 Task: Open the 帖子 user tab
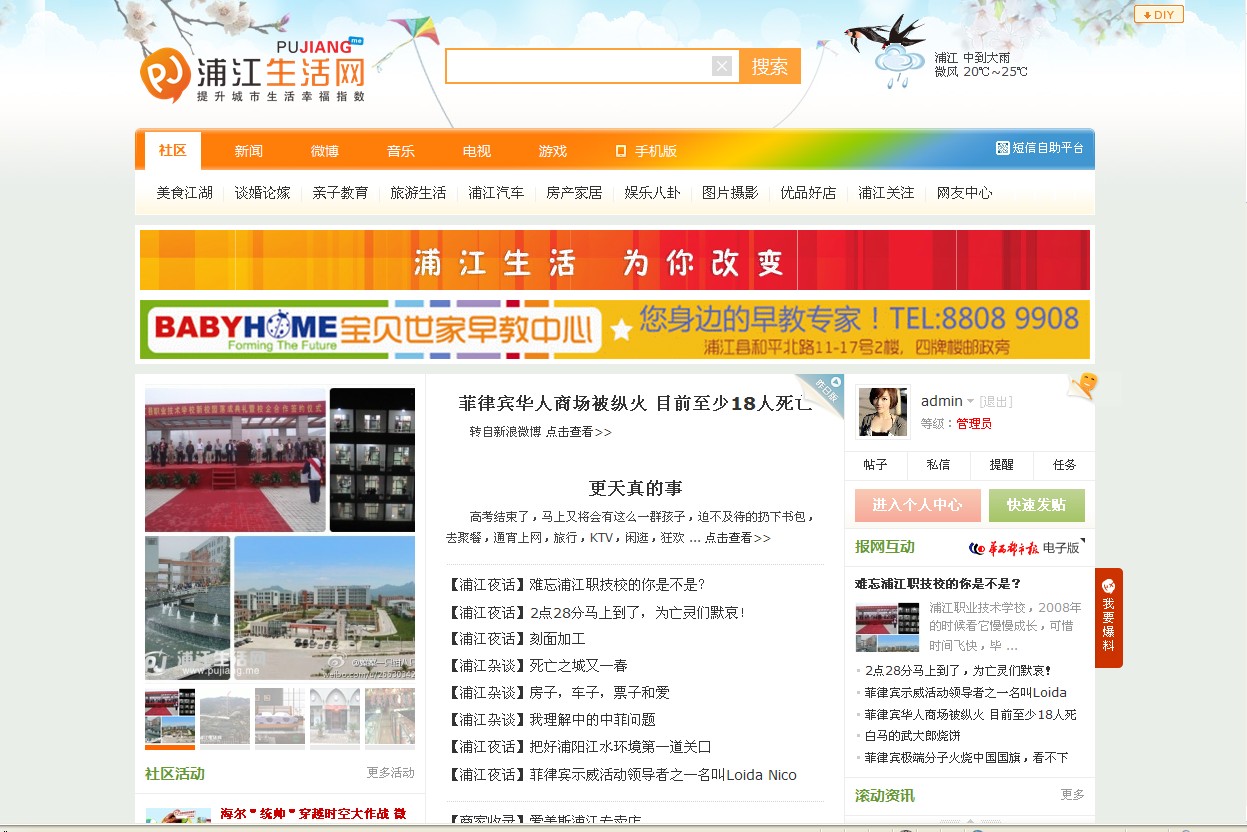point(876,465)
